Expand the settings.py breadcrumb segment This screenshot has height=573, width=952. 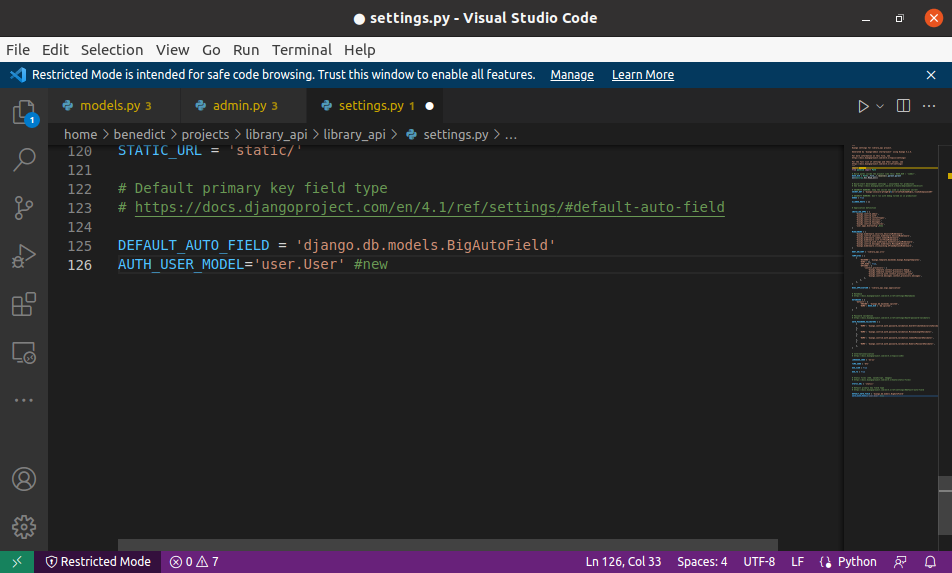point(447,134)
